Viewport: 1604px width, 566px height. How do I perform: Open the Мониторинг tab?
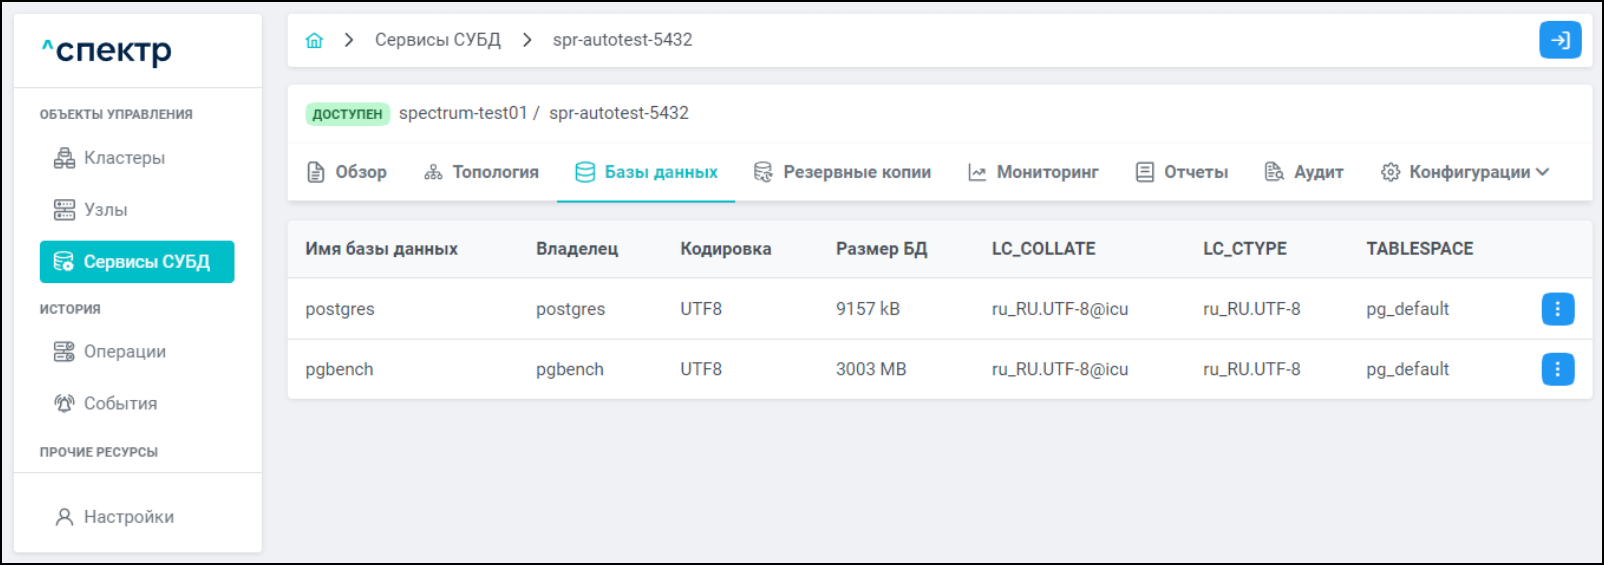tap(1033, 172)
